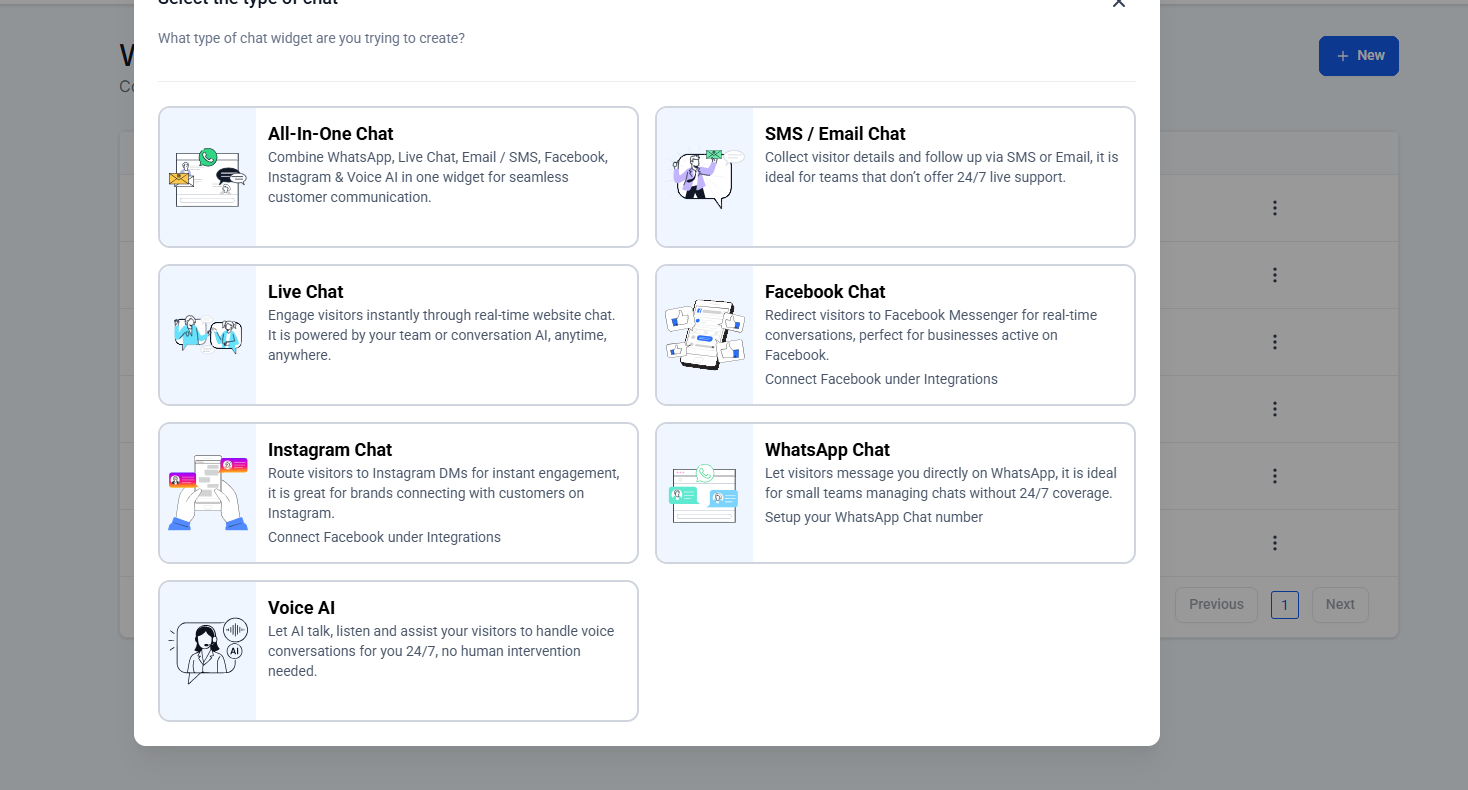Click the text "Redirect visitors to Facebook Messenger"

[931, 335]
